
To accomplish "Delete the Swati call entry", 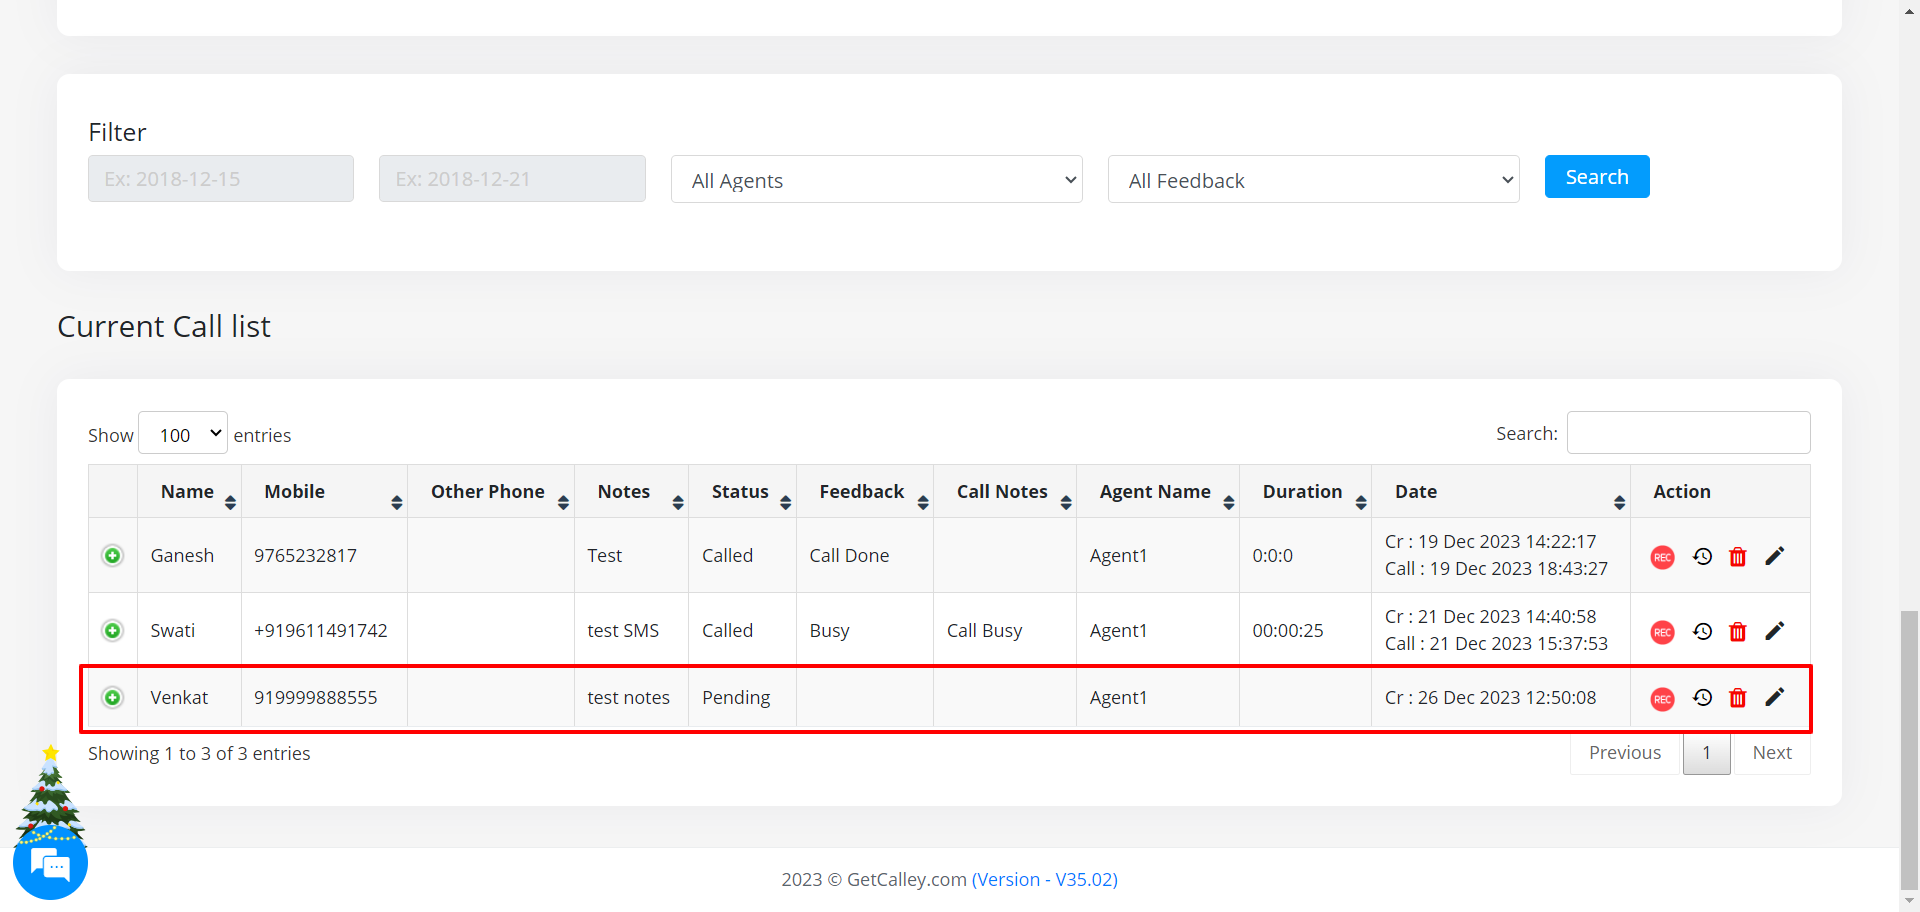I will [x=1738, y=632].
